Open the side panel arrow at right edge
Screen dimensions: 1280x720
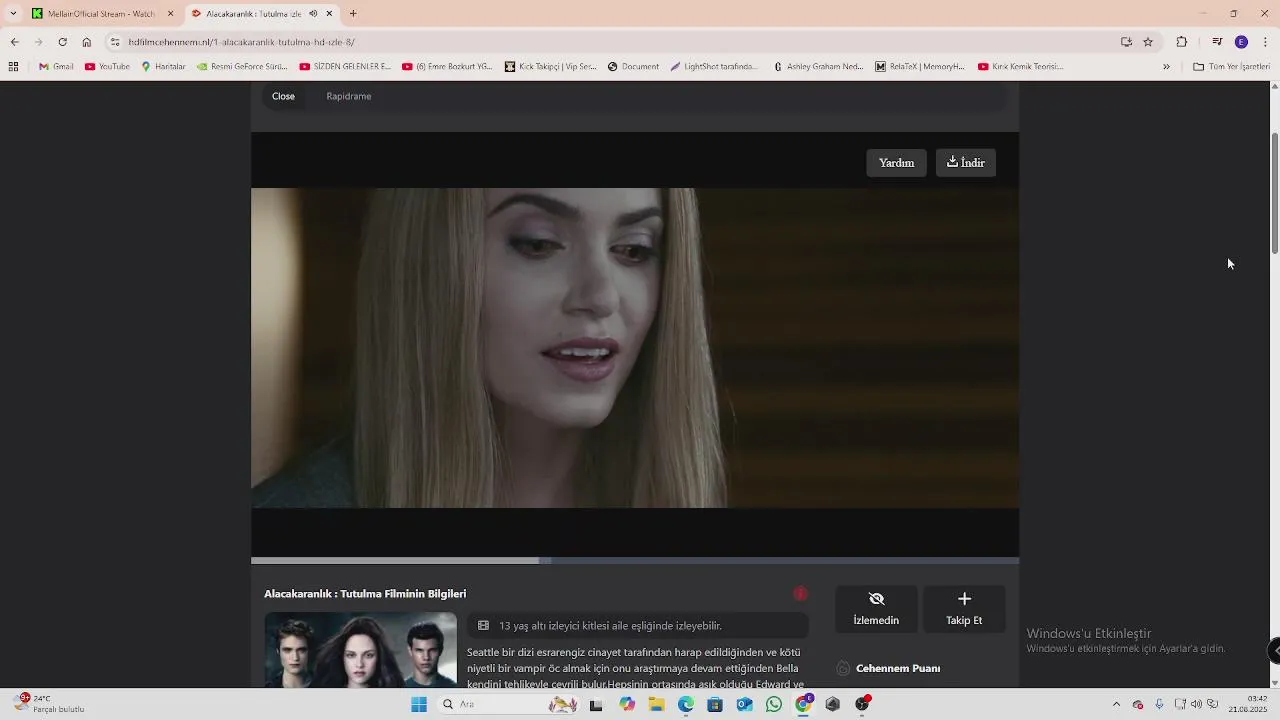(1274, 650)
